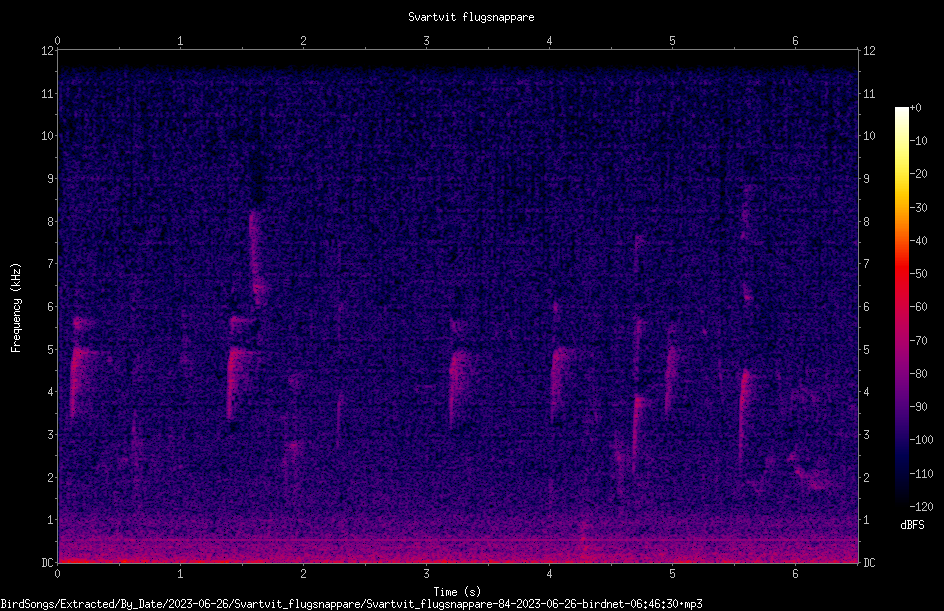Click the white top end of the color bar
The width and height of the screenshot is (944, 611).
[901, 111]
